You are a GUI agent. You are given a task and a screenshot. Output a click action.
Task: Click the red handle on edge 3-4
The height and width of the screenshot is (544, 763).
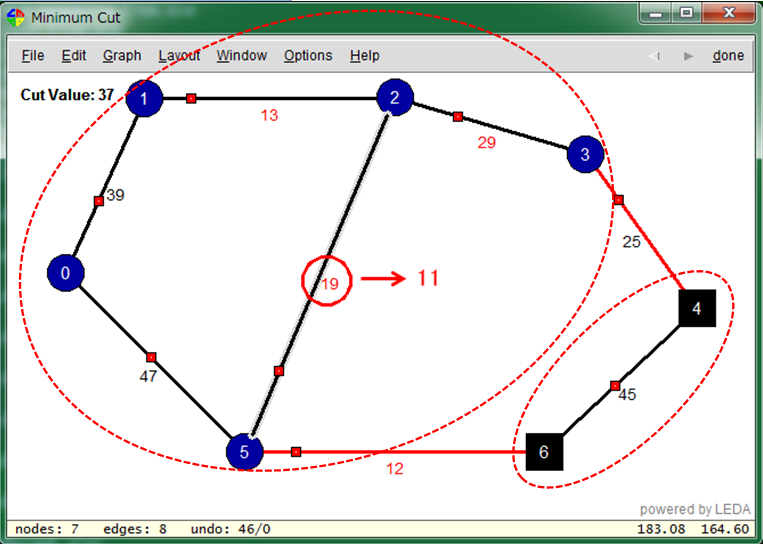(x=618, y=200)
